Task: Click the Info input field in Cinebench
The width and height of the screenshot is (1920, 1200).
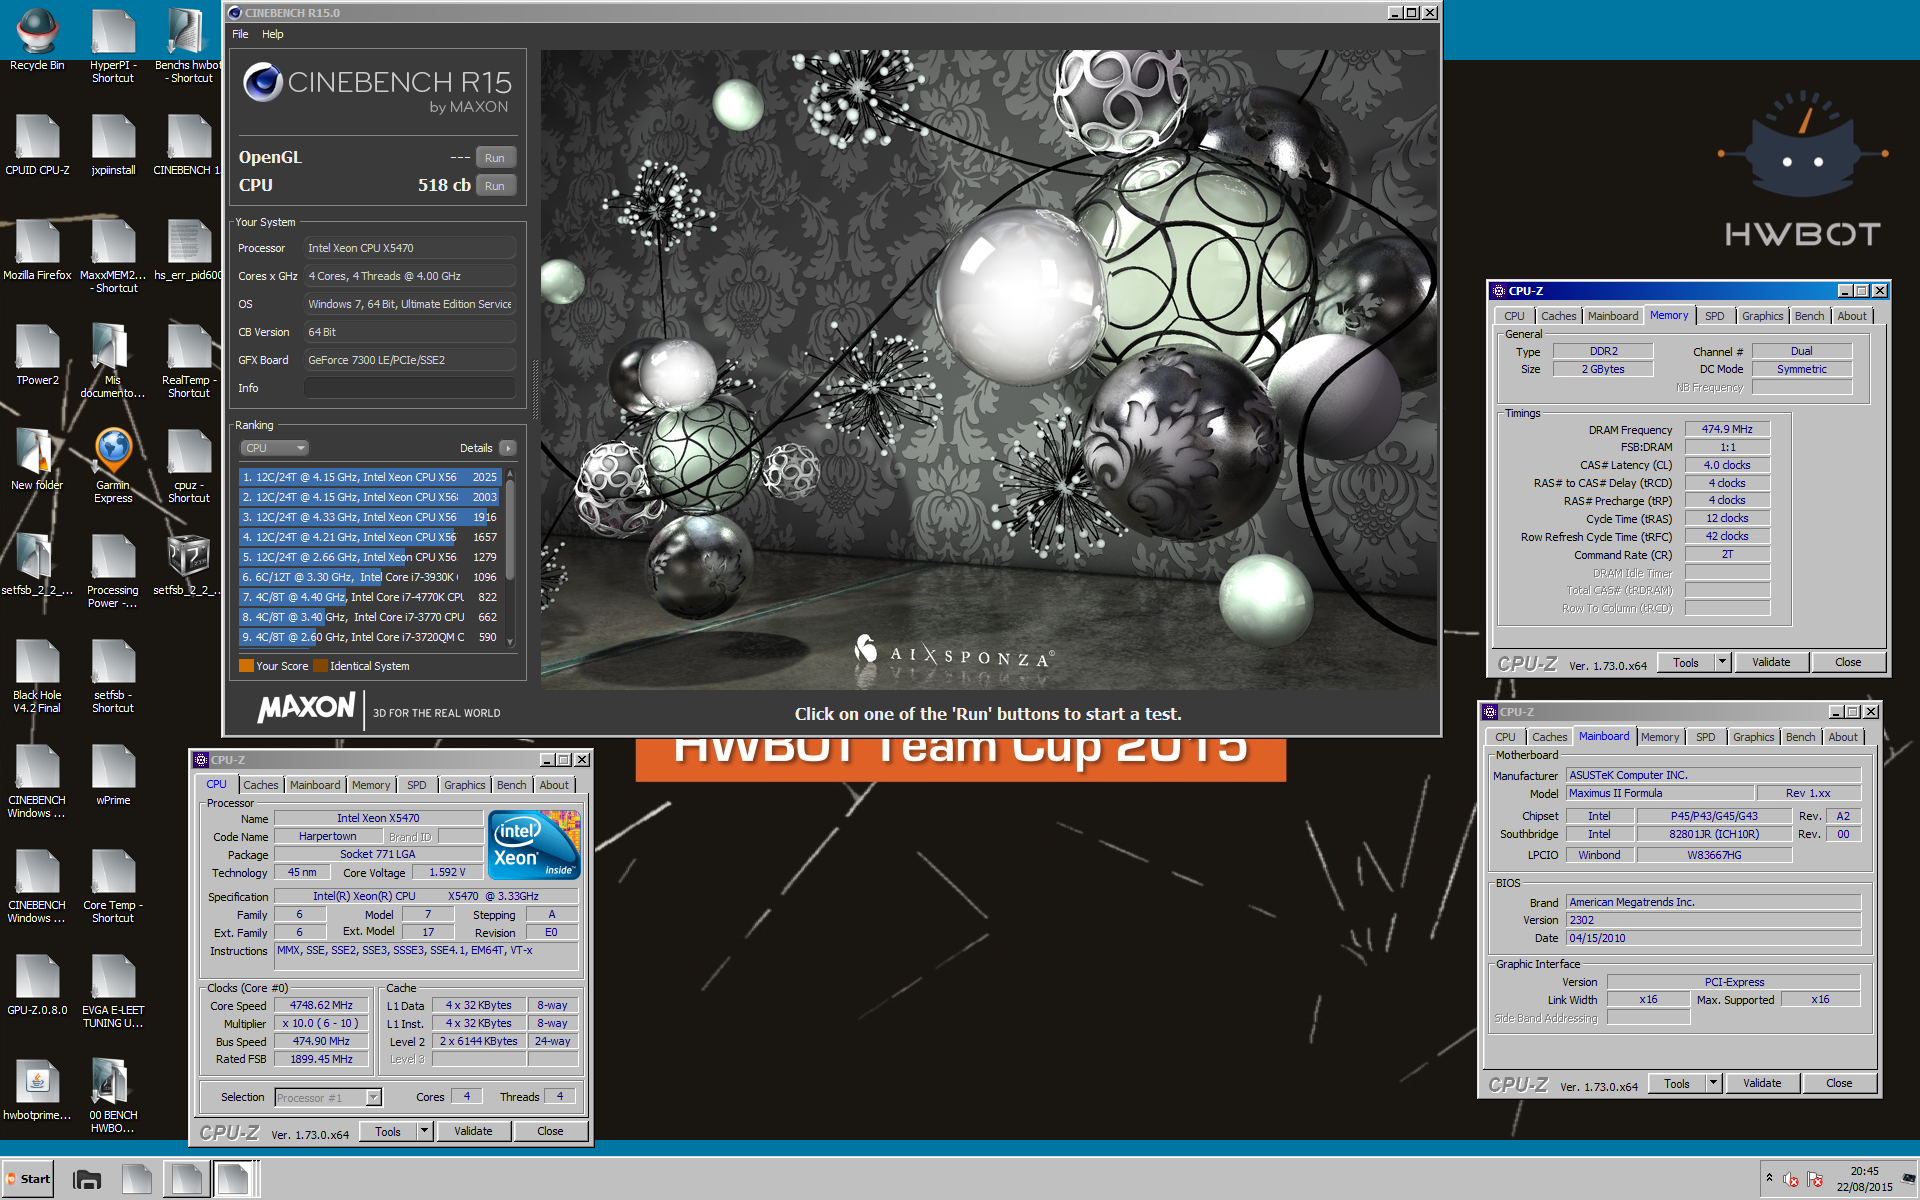Action: point(410,388)
